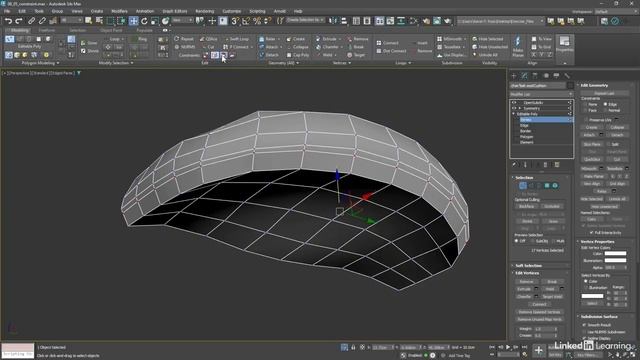Screen dimensions: 640x360
Task: Activate the Select and Link tool
Action: pos(31,21)
